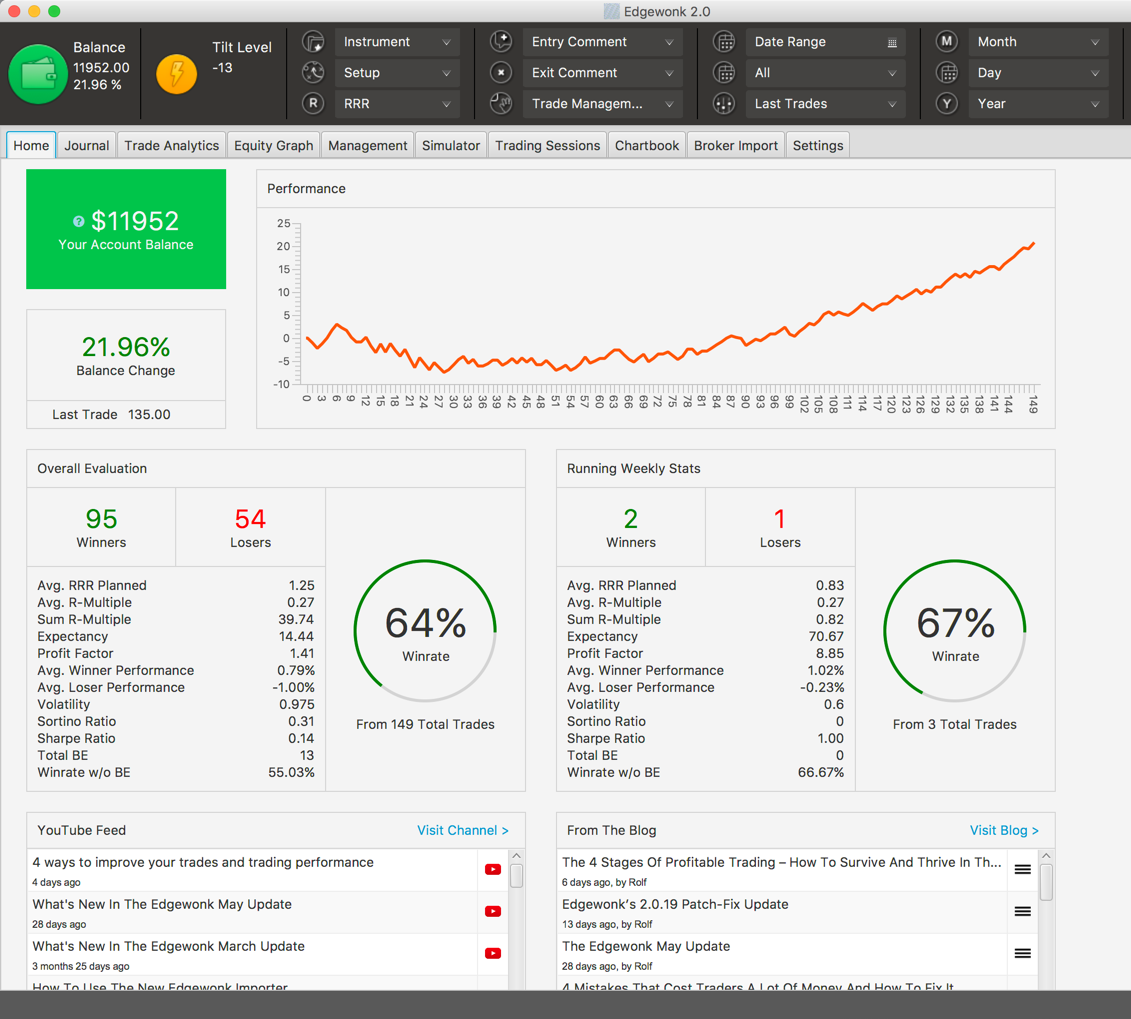The width and height of the screenshot is (1131, 1019).
Task: Open the Day filter dropdown
Action: pyautogui.click(x=1037, y=73)
